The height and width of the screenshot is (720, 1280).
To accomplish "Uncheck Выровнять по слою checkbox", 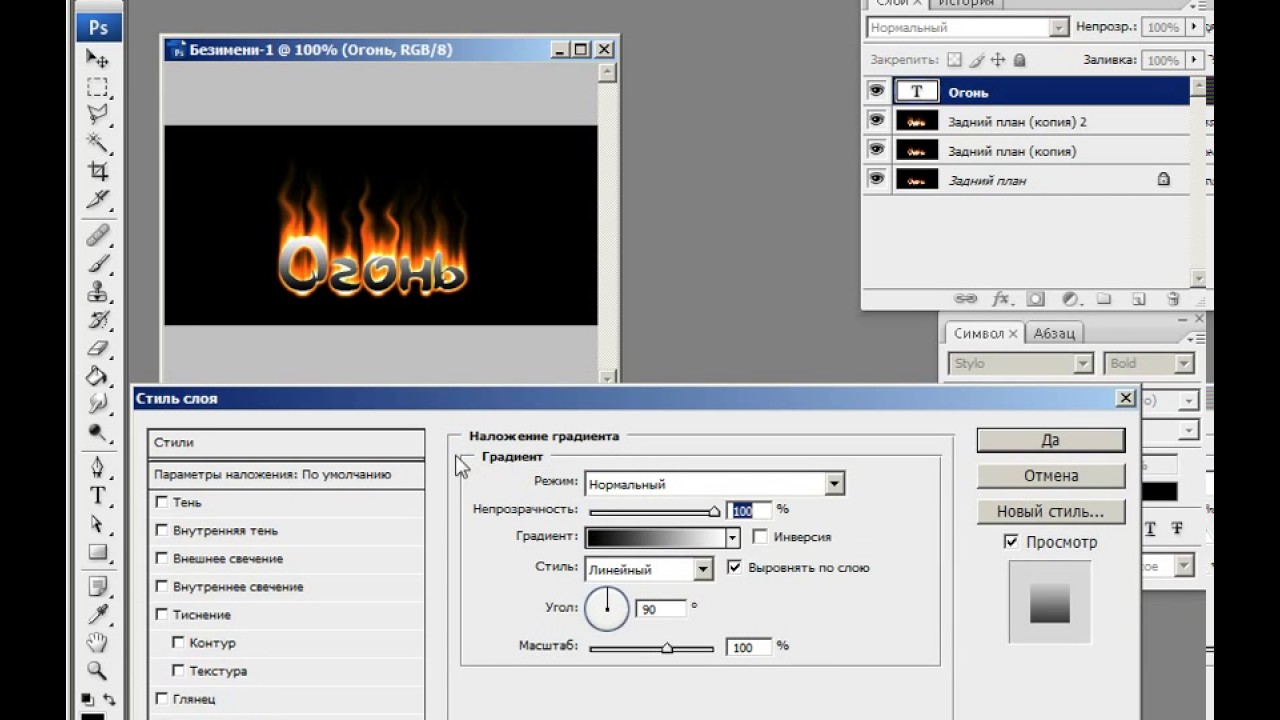I will pos(735,567).
